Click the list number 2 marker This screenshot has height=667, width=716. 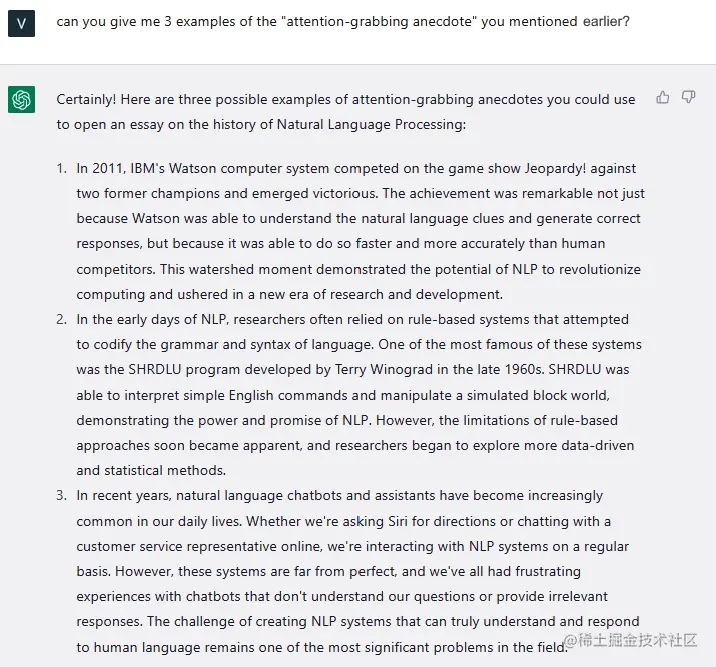62,319
